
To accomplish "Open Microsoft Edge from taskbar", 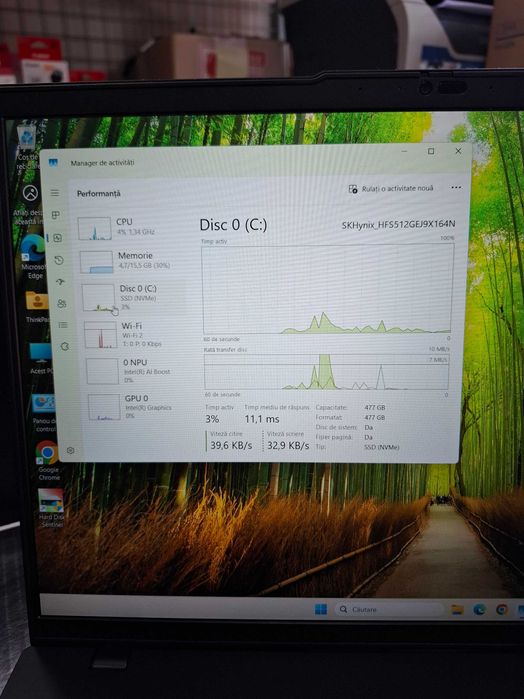I will tap(479, 609).
